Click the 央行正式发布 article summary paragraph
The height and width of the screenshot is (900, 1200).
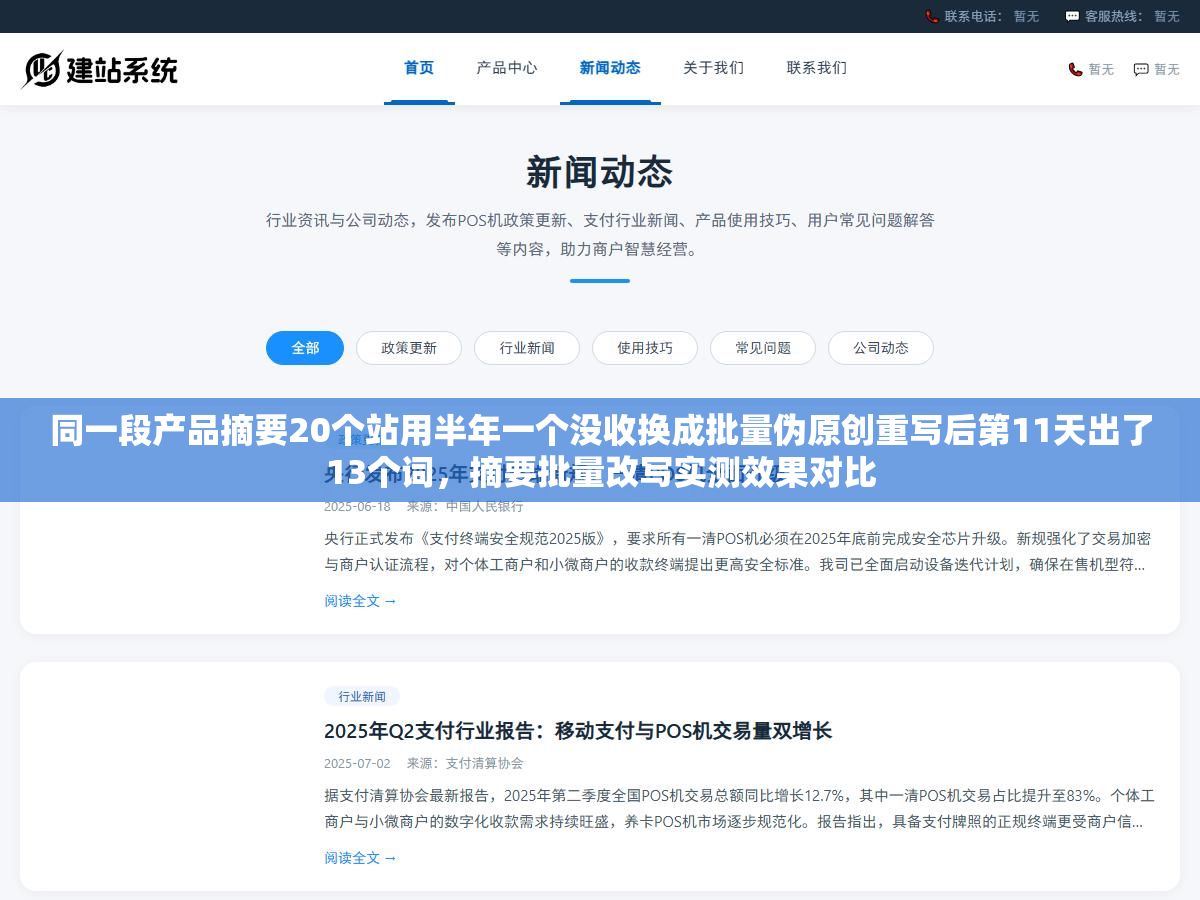tap(738, 551)
